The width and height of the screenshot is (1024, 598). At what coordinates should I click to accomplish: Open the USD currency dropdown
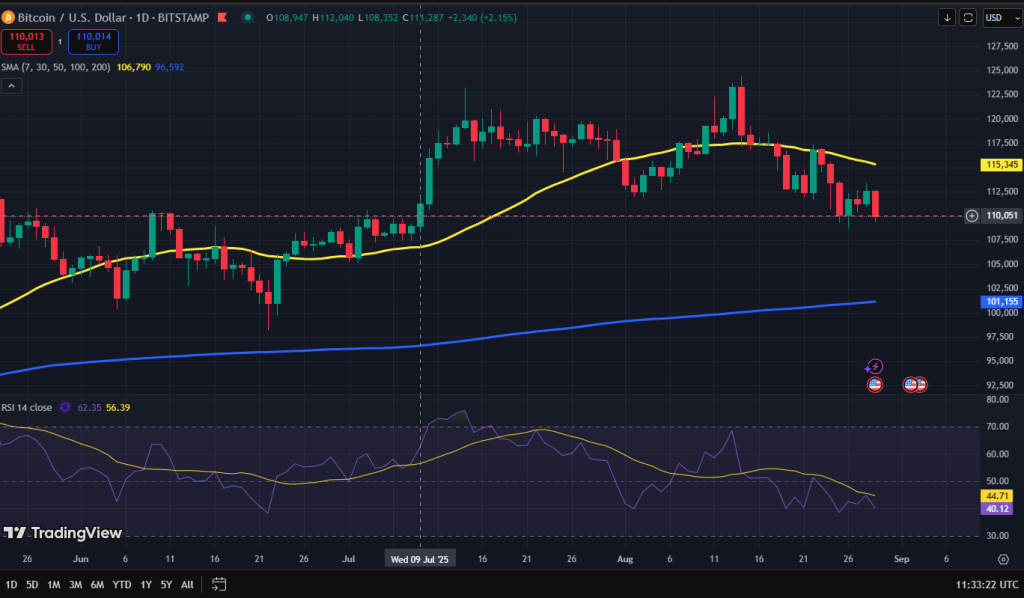(1002, 18)
